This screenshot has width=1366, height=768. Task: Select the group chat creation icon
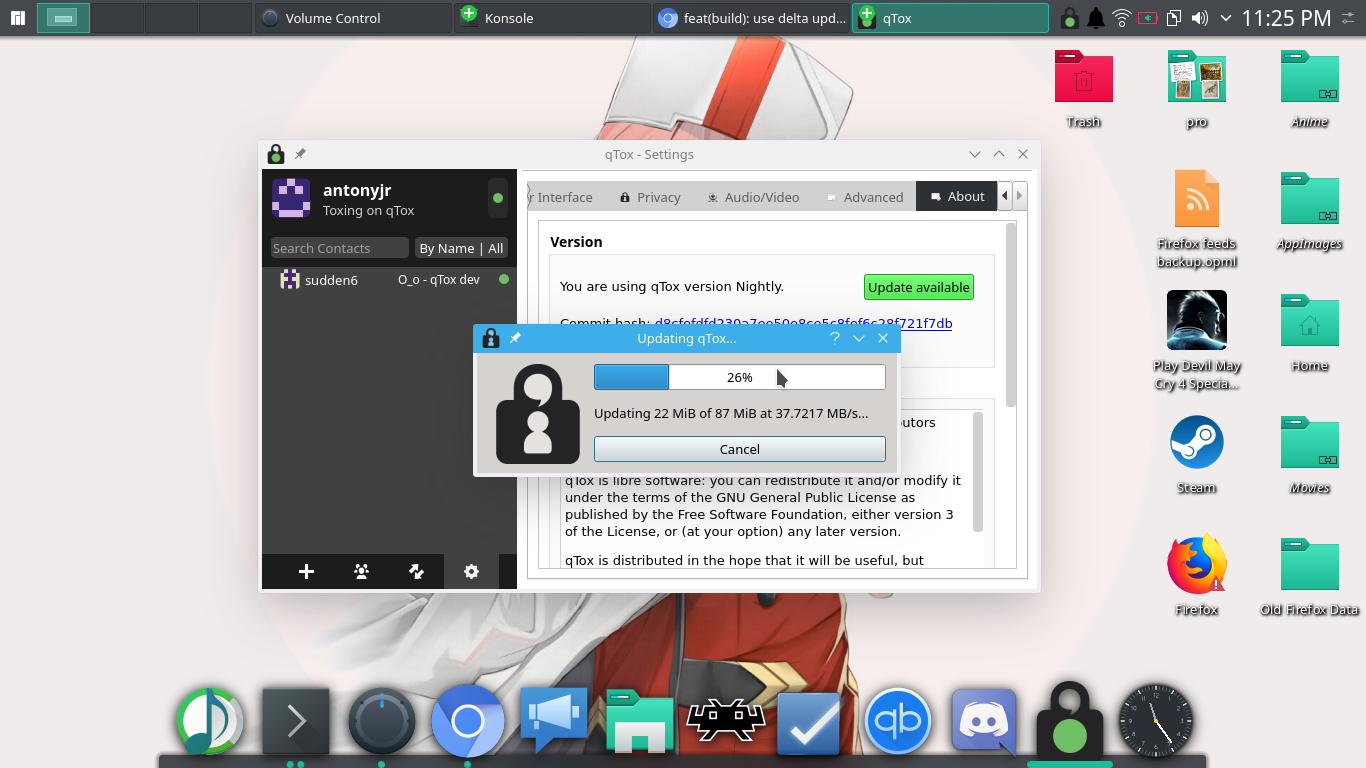pos(361,571)
